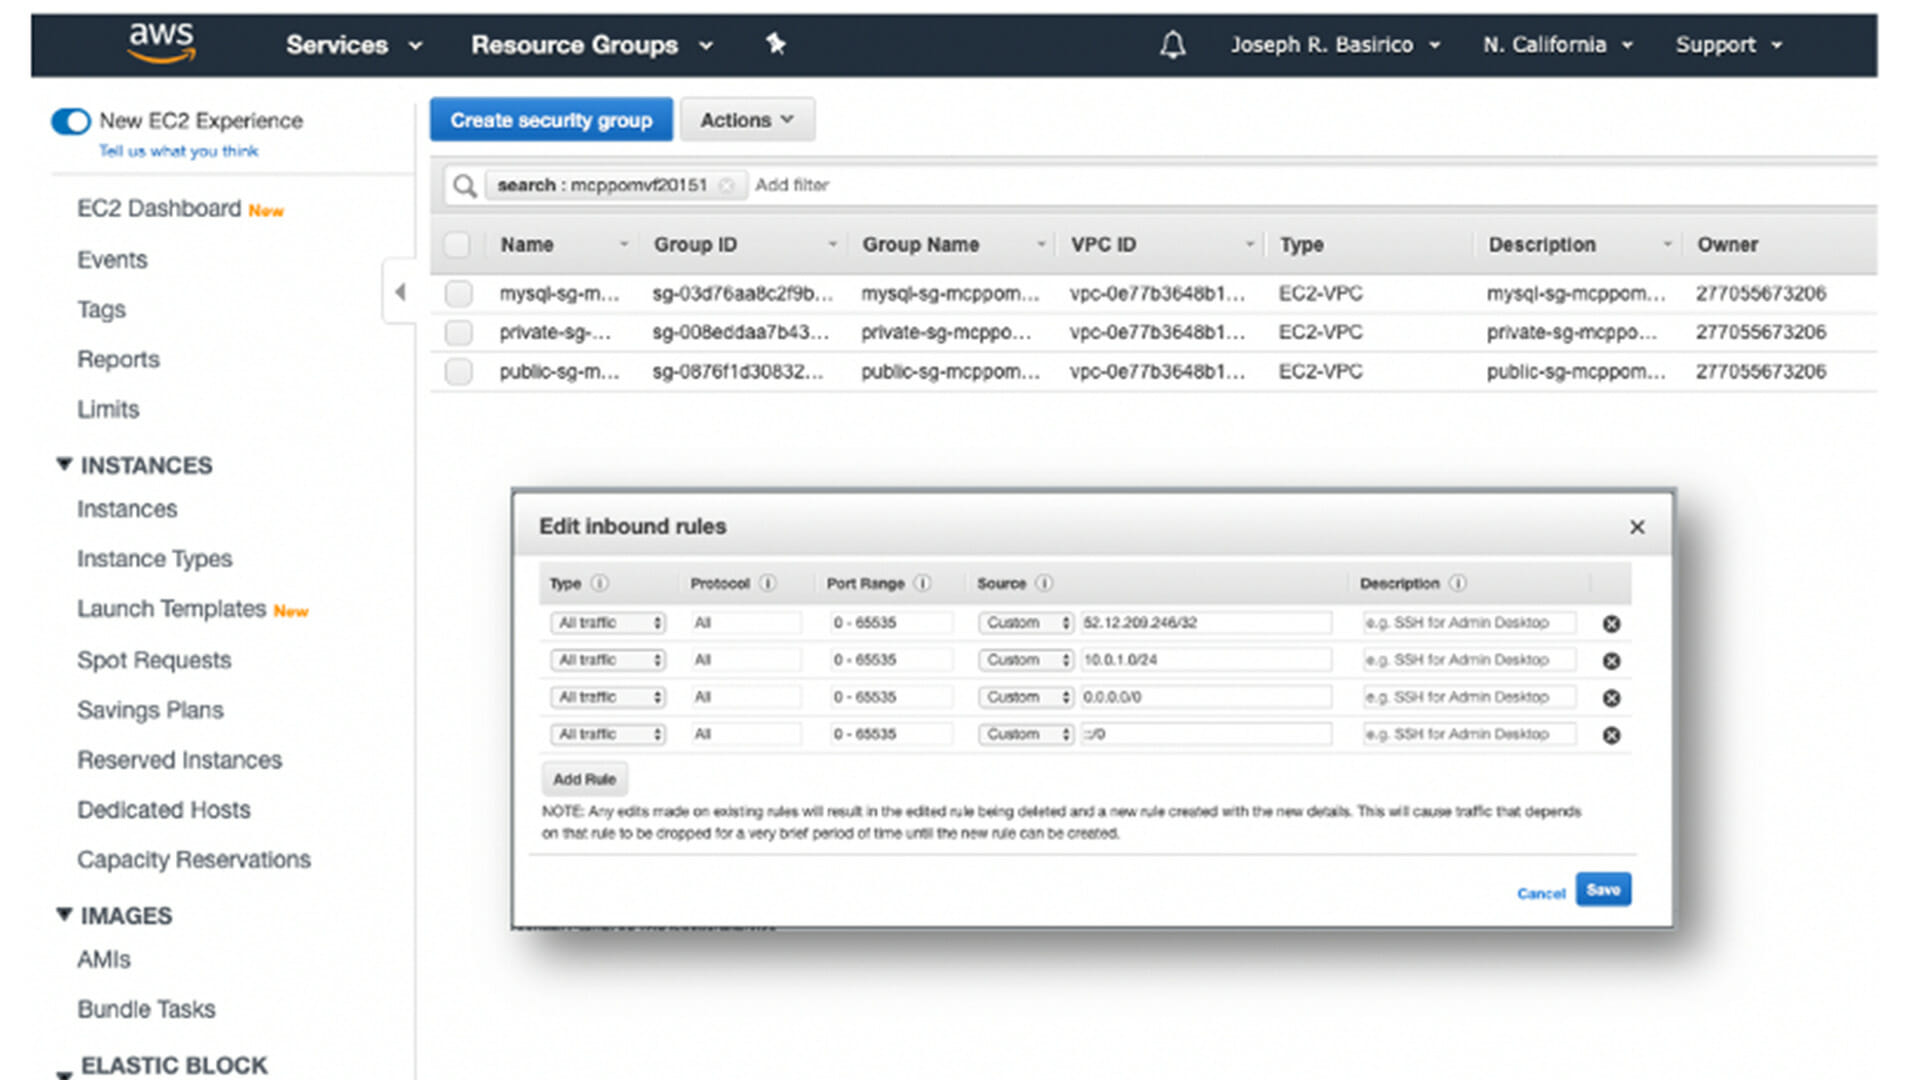Click the Add filter search field
The width and height of the screenshot is (1920, 1080).
(792, 185)
